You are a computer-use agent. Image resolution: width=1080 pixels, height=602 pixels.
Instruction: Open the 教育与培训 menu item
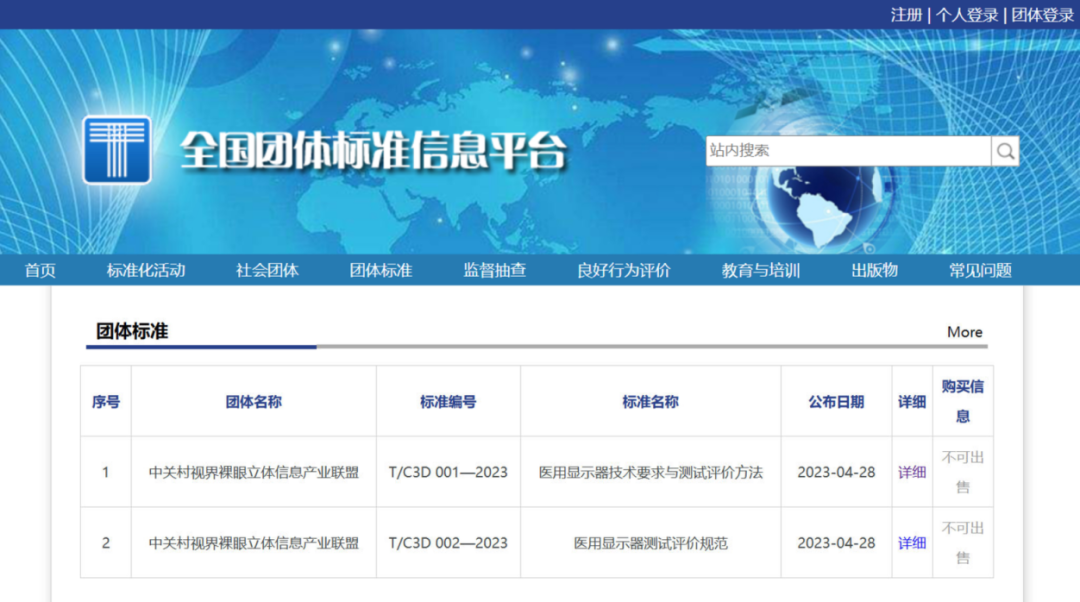click(761, 270)
